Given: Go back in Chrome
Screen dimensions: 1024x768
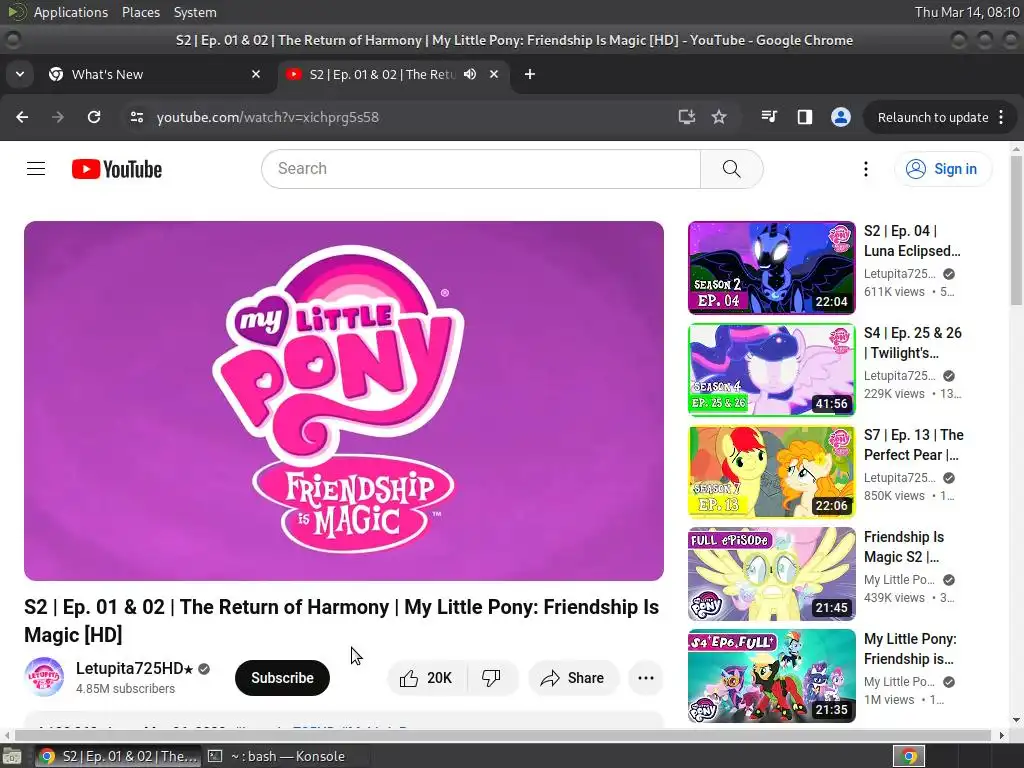Looking at the screenshot, I should [x=22, y=117].
